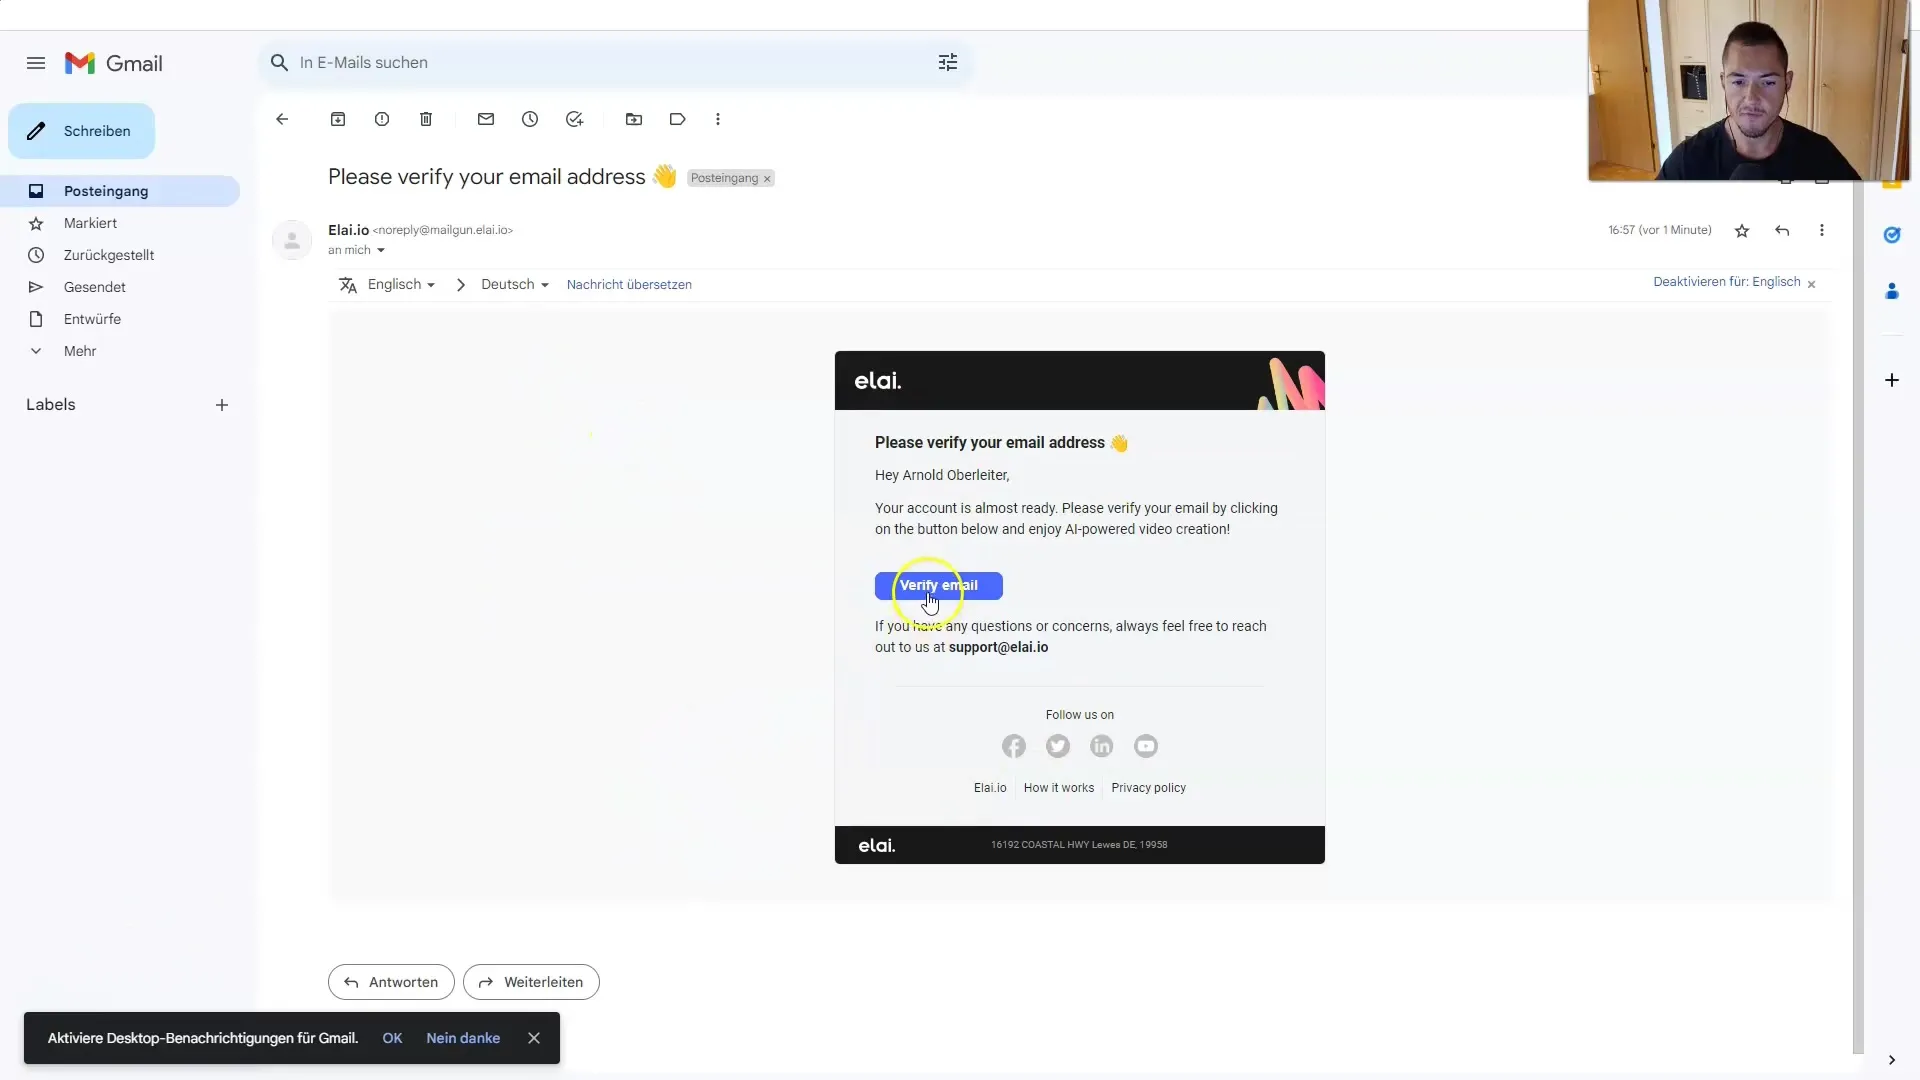Toggle star on this email

click(1742, 229)
